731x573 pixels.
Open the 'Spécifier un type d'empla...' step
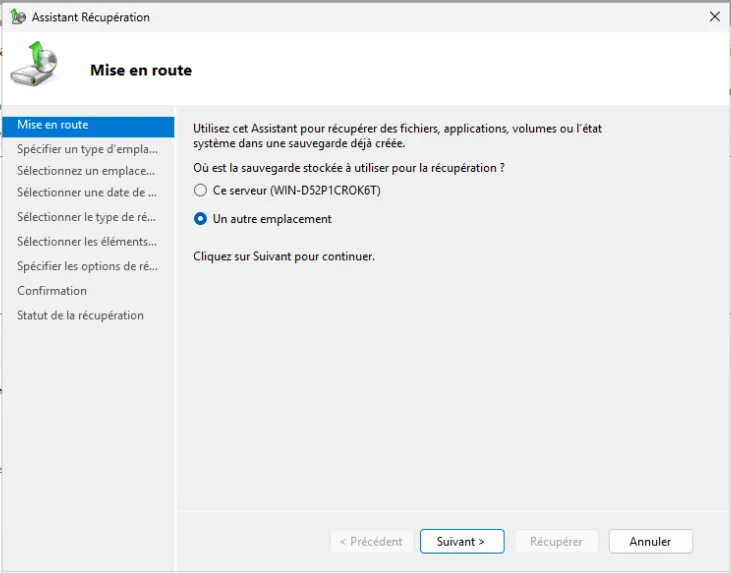click(87, 149)
